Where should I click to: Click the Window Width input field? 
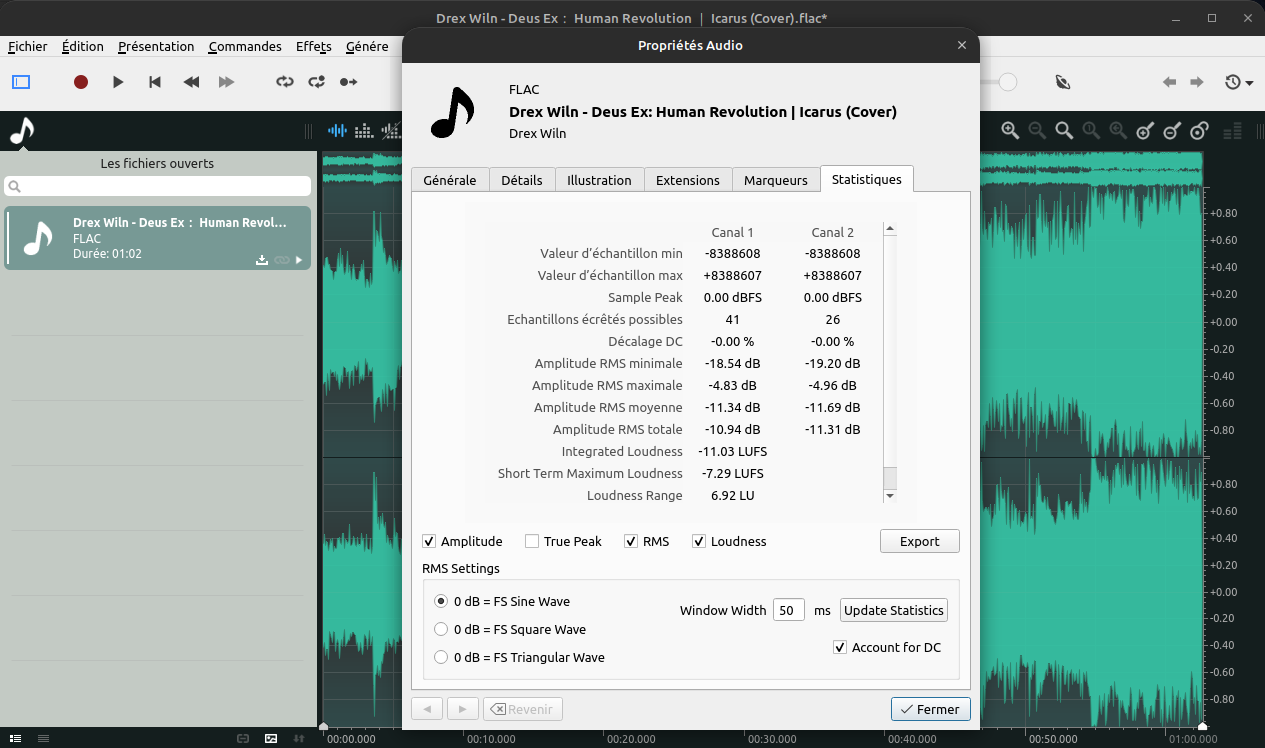788,610
